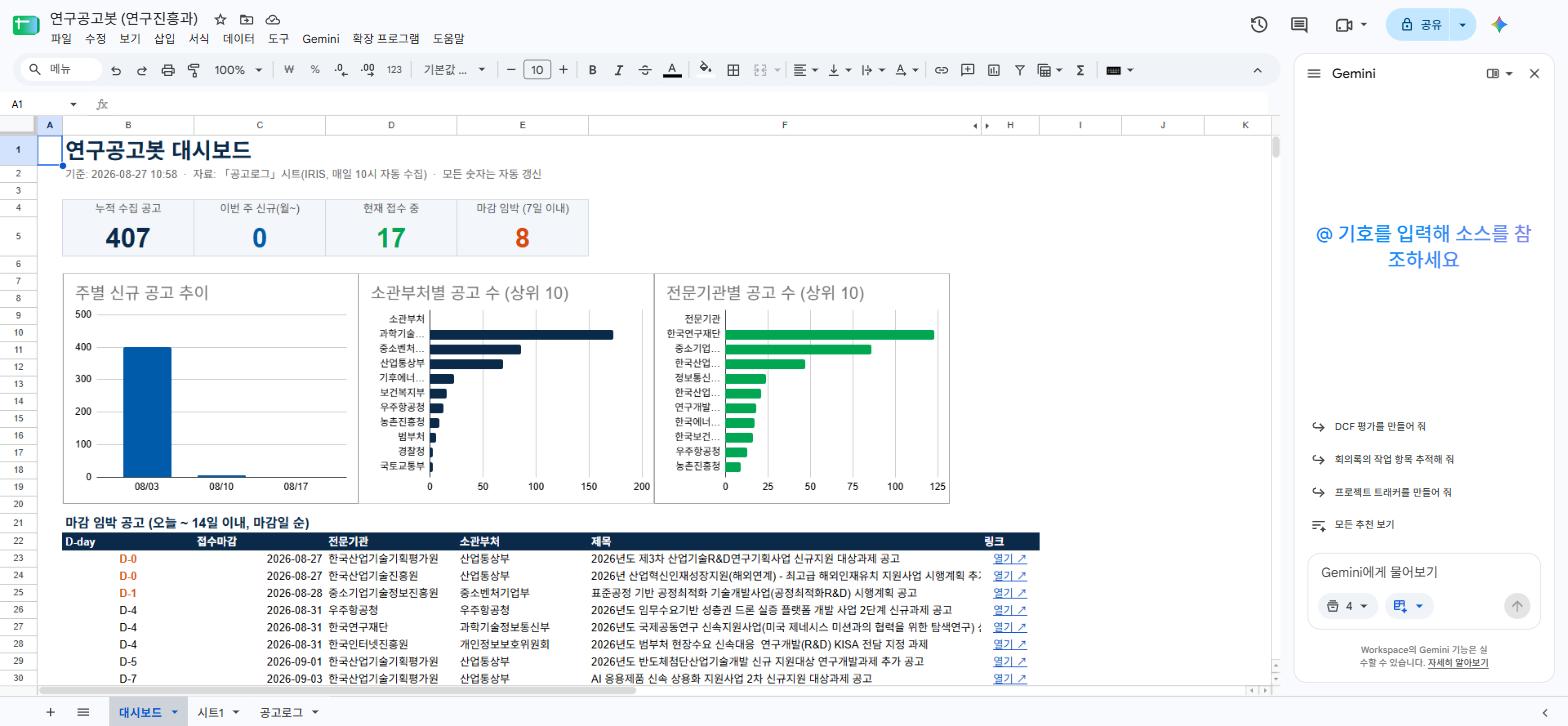This screenshot has width=1568, height=726.
Task: Open the zoom 100% dropdown
Action: [x=238, y=70]
